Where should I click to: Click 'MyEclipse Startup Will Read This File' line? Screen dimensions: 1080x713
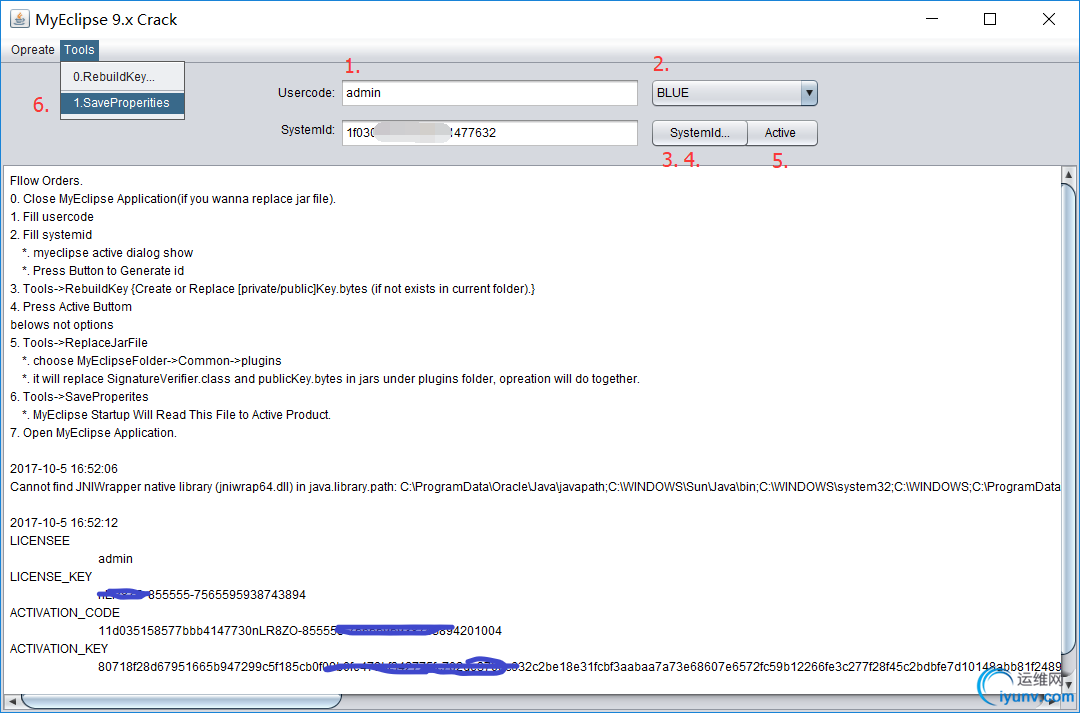click(176, 414)
